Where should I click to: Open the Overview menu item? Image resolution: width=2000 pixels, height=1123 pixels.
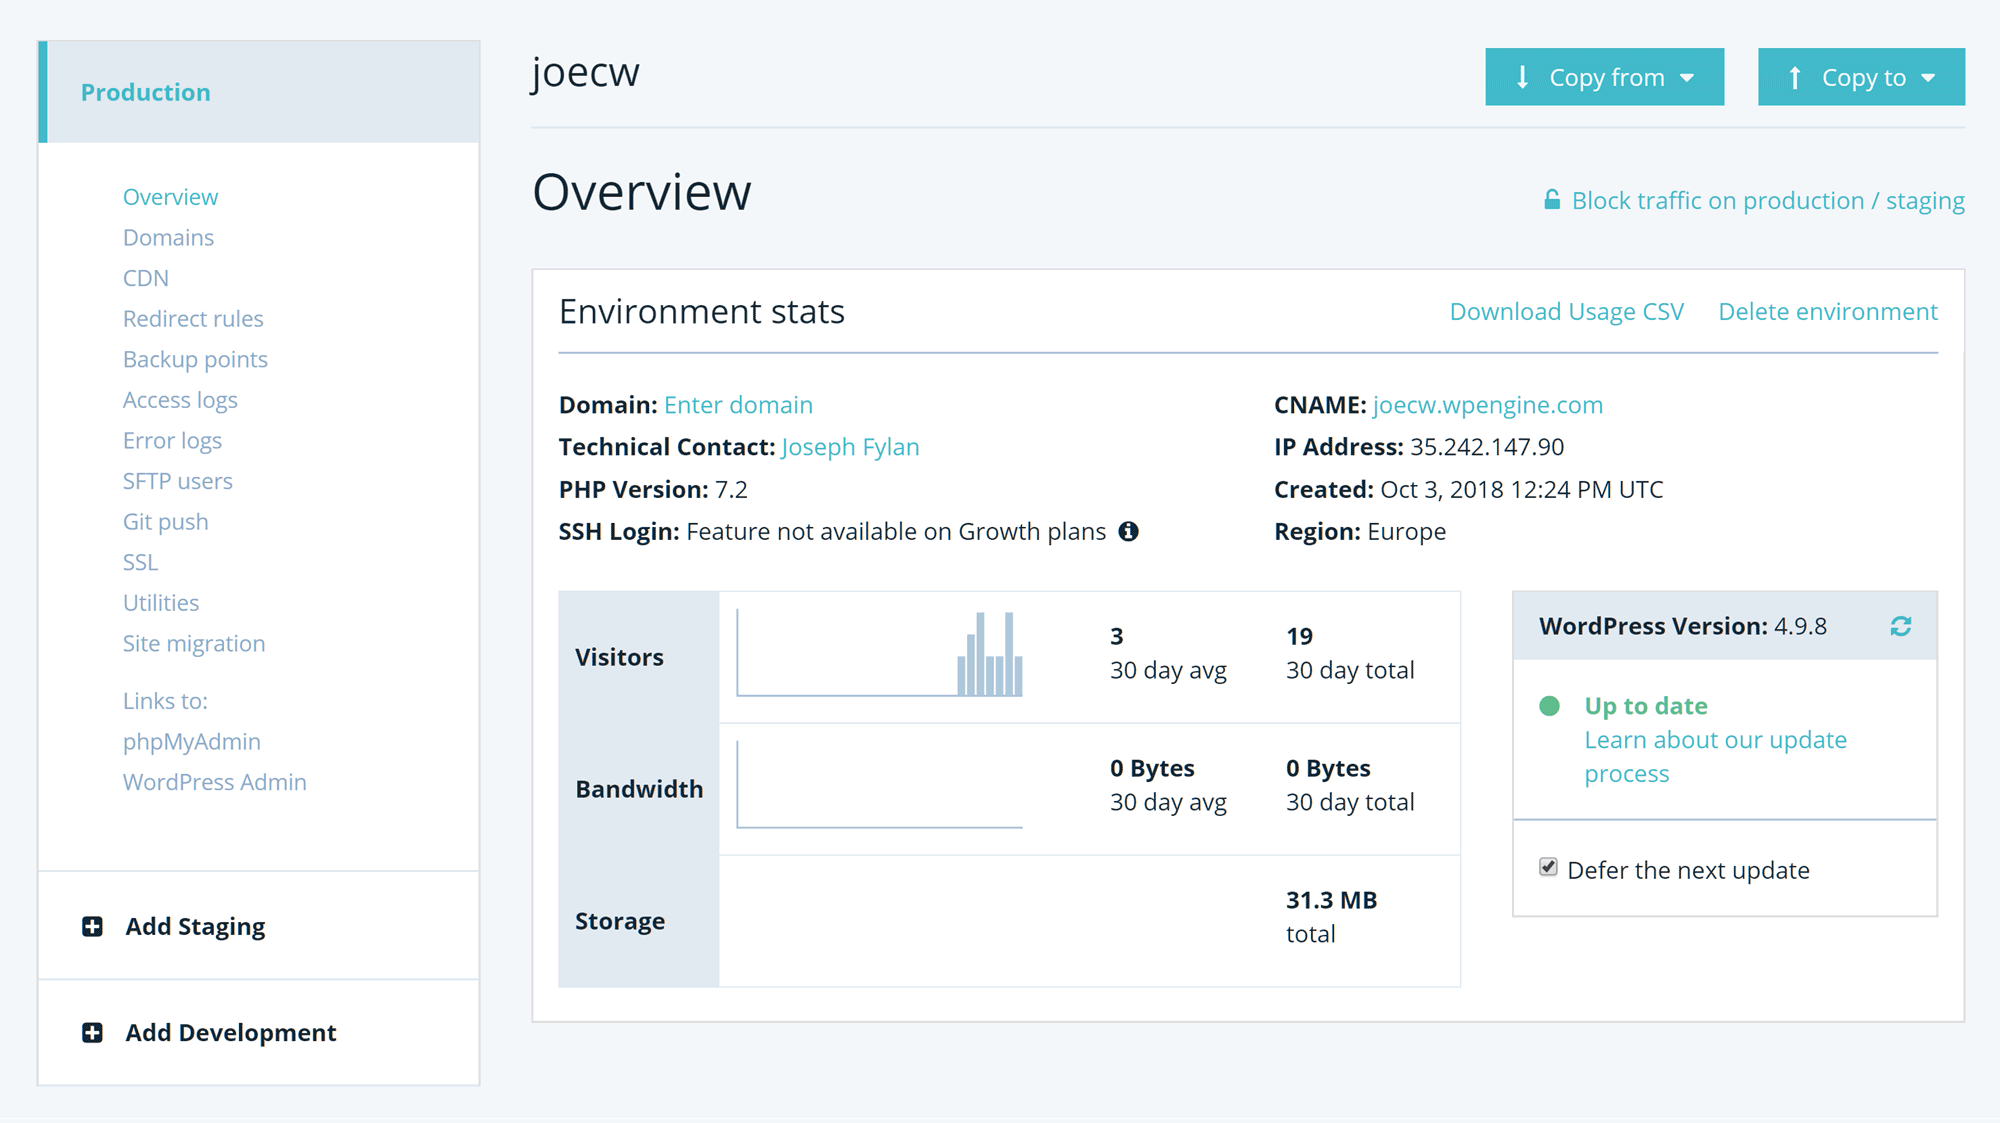[170, 197]
